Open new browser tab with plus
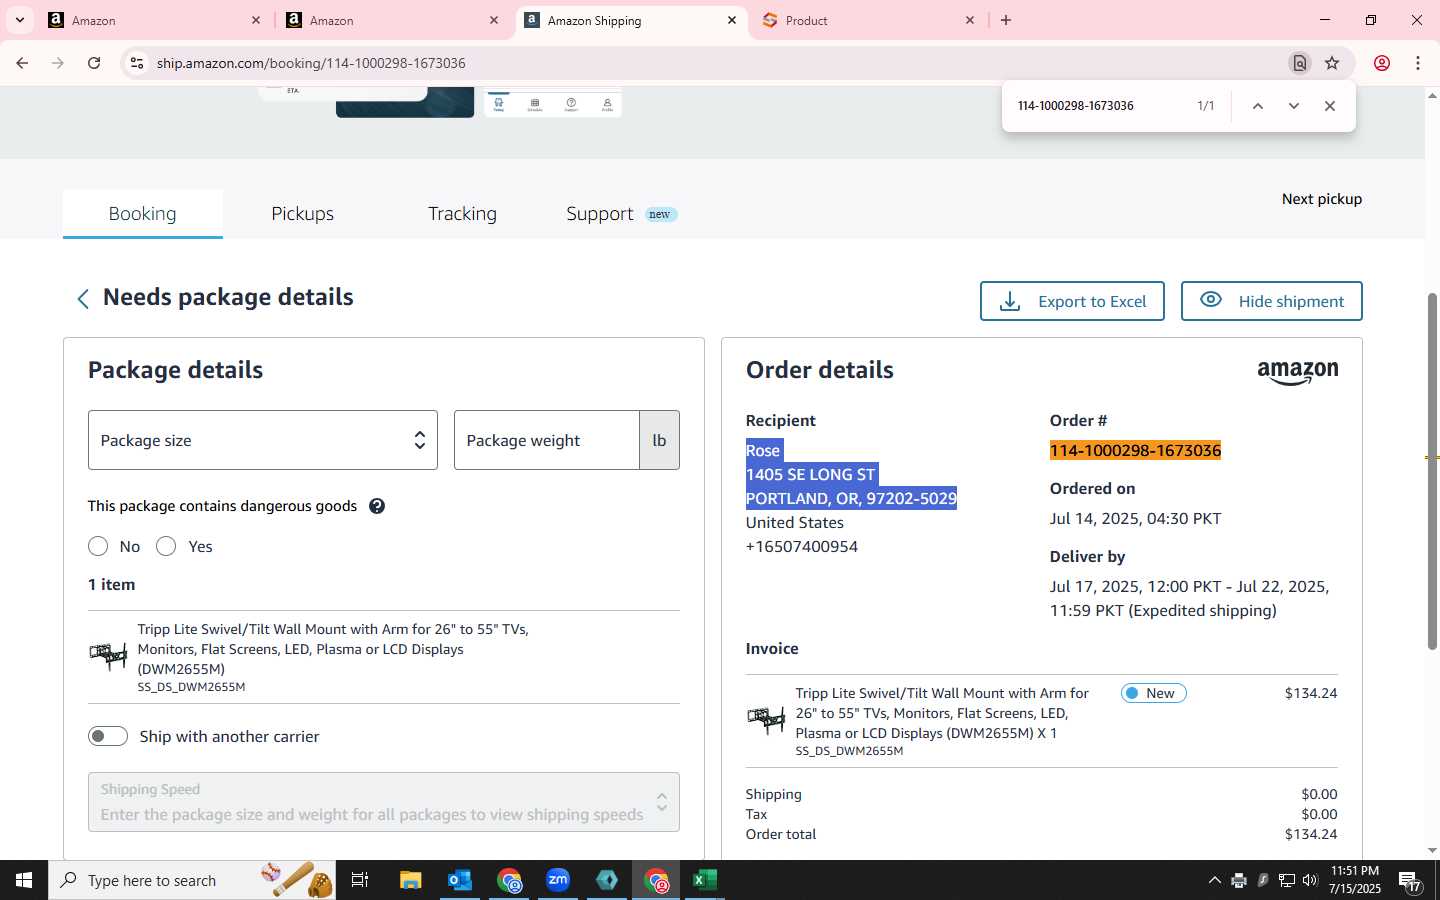 [1006, 20]
